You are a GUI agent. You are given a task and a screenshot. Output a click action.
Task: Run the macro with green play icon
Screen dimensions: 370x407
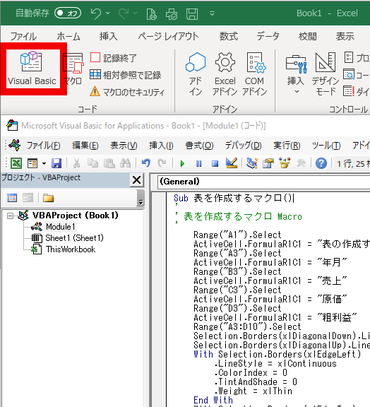click(182, 164)
